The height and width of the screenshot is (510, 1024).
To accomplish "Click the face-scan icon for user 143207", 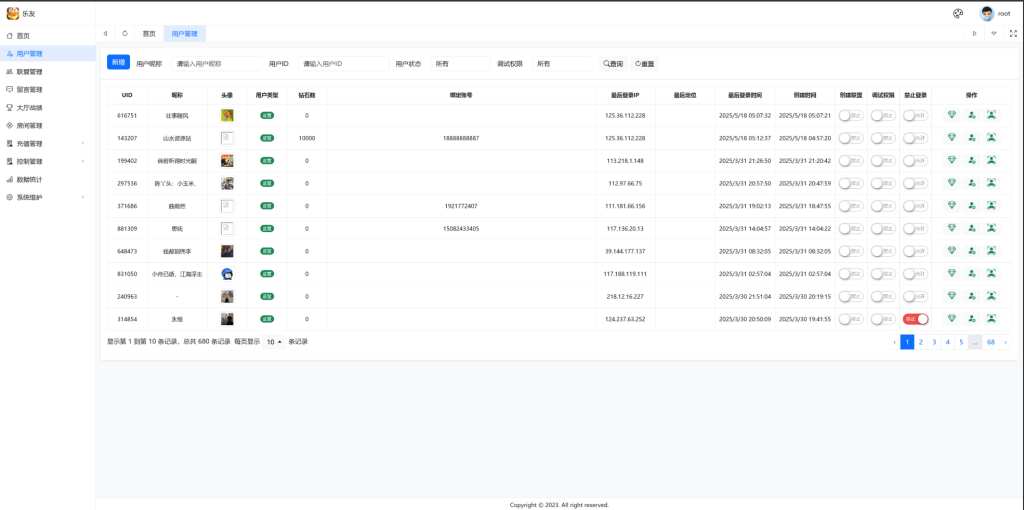I will [x=991, y=138].
